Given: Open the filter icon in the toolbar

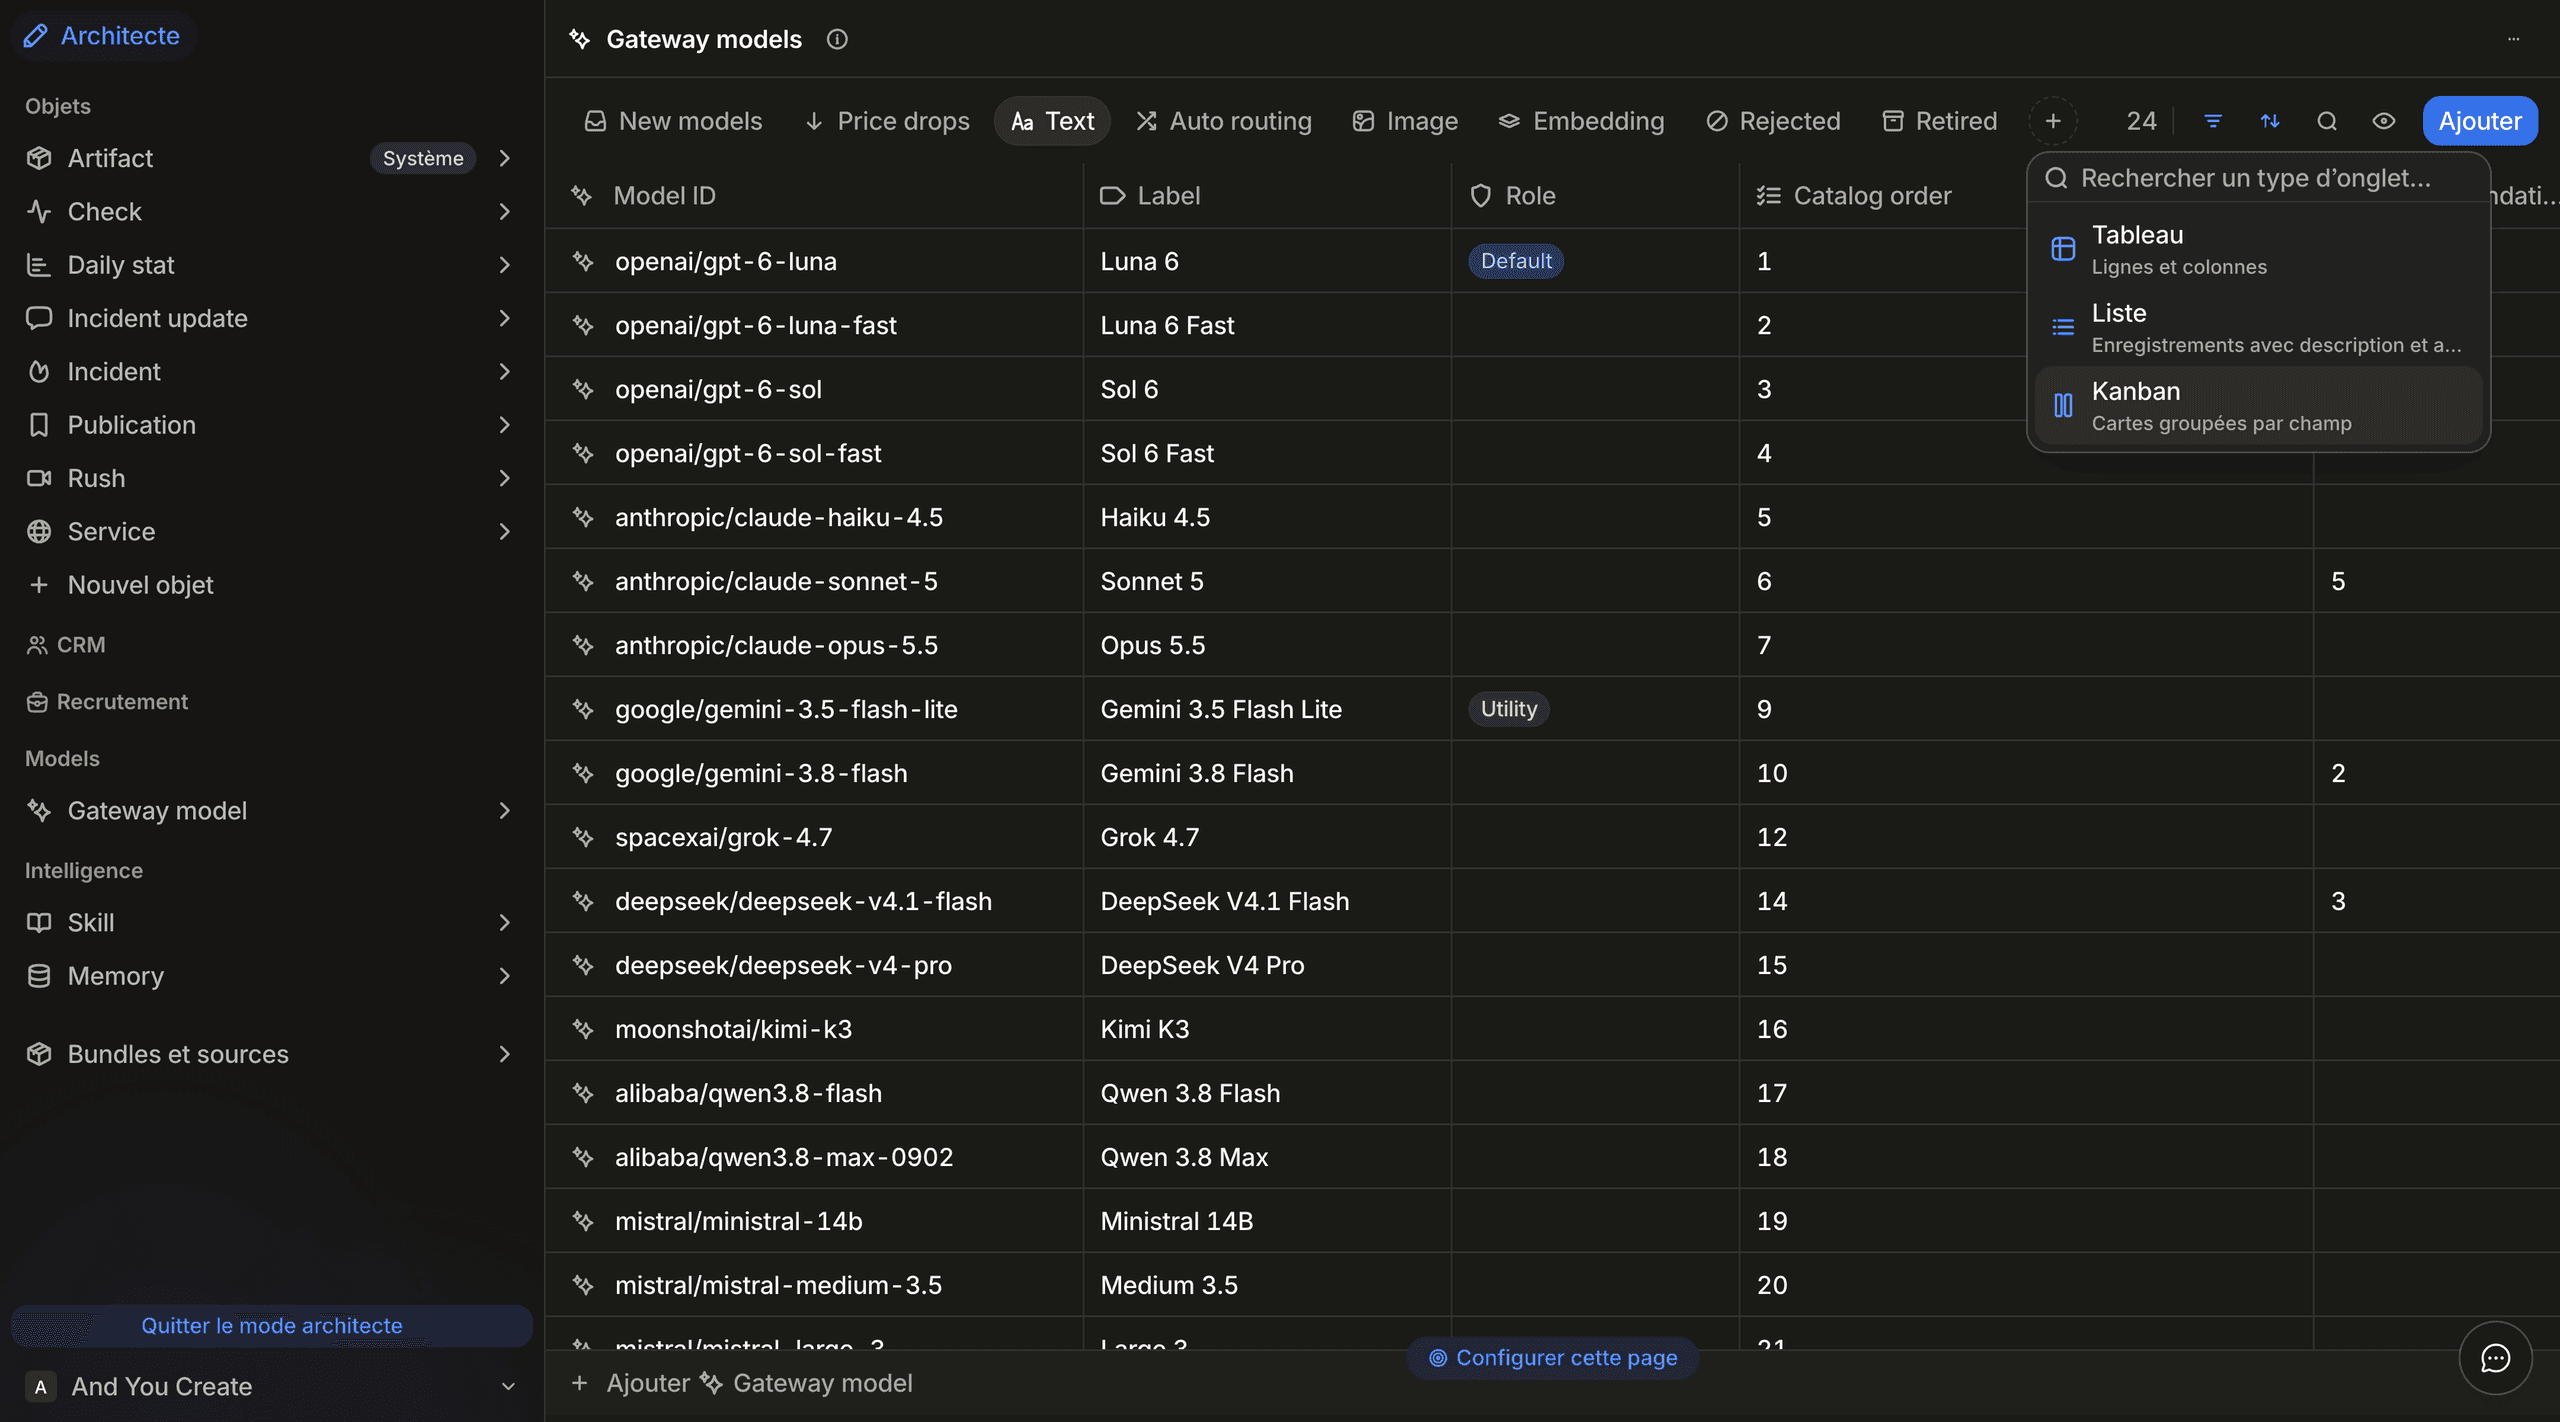Looking at the screenshot, I should pos(2213,121).
